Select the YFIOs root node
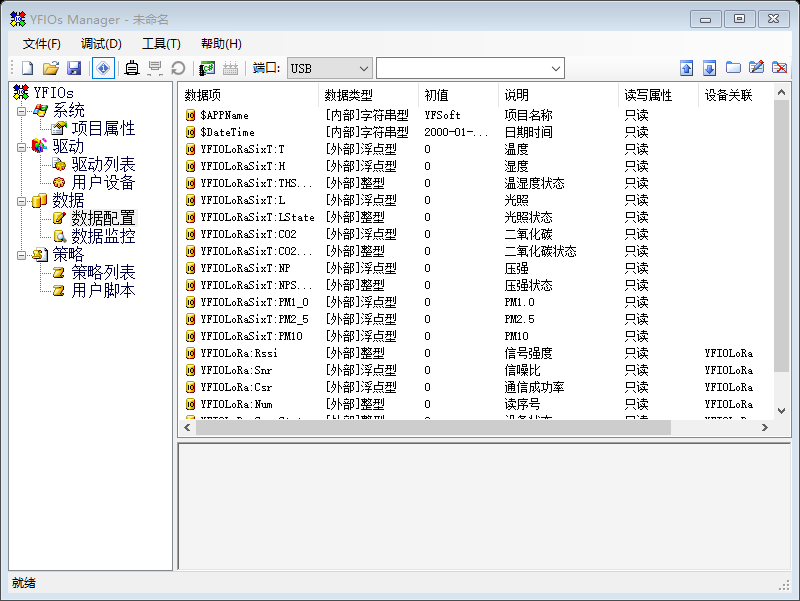The image size is (800, 601). pos(53,93)
